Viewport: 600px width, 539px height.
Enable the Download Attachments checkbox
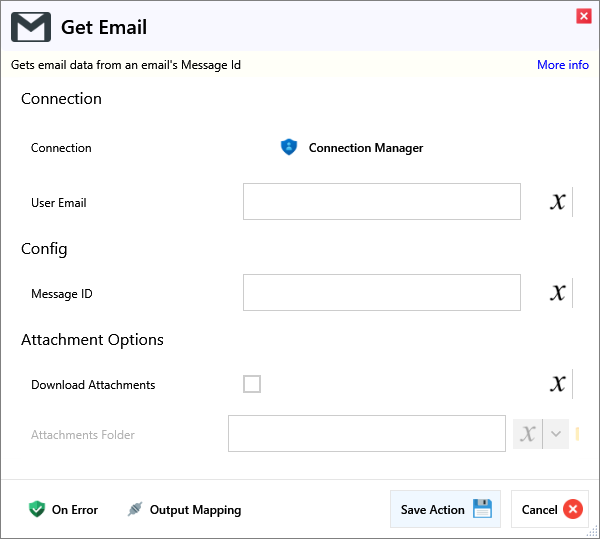point(252,384)
